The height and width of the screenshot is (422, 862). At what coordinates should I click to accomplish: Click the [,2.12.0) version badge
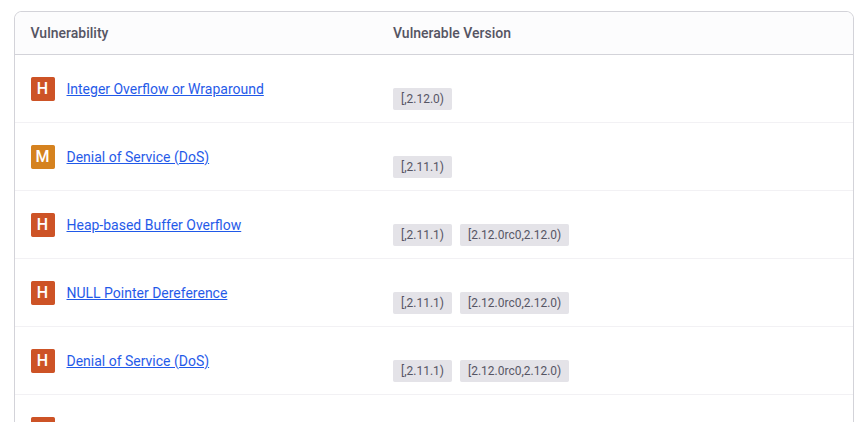(422, 99)
